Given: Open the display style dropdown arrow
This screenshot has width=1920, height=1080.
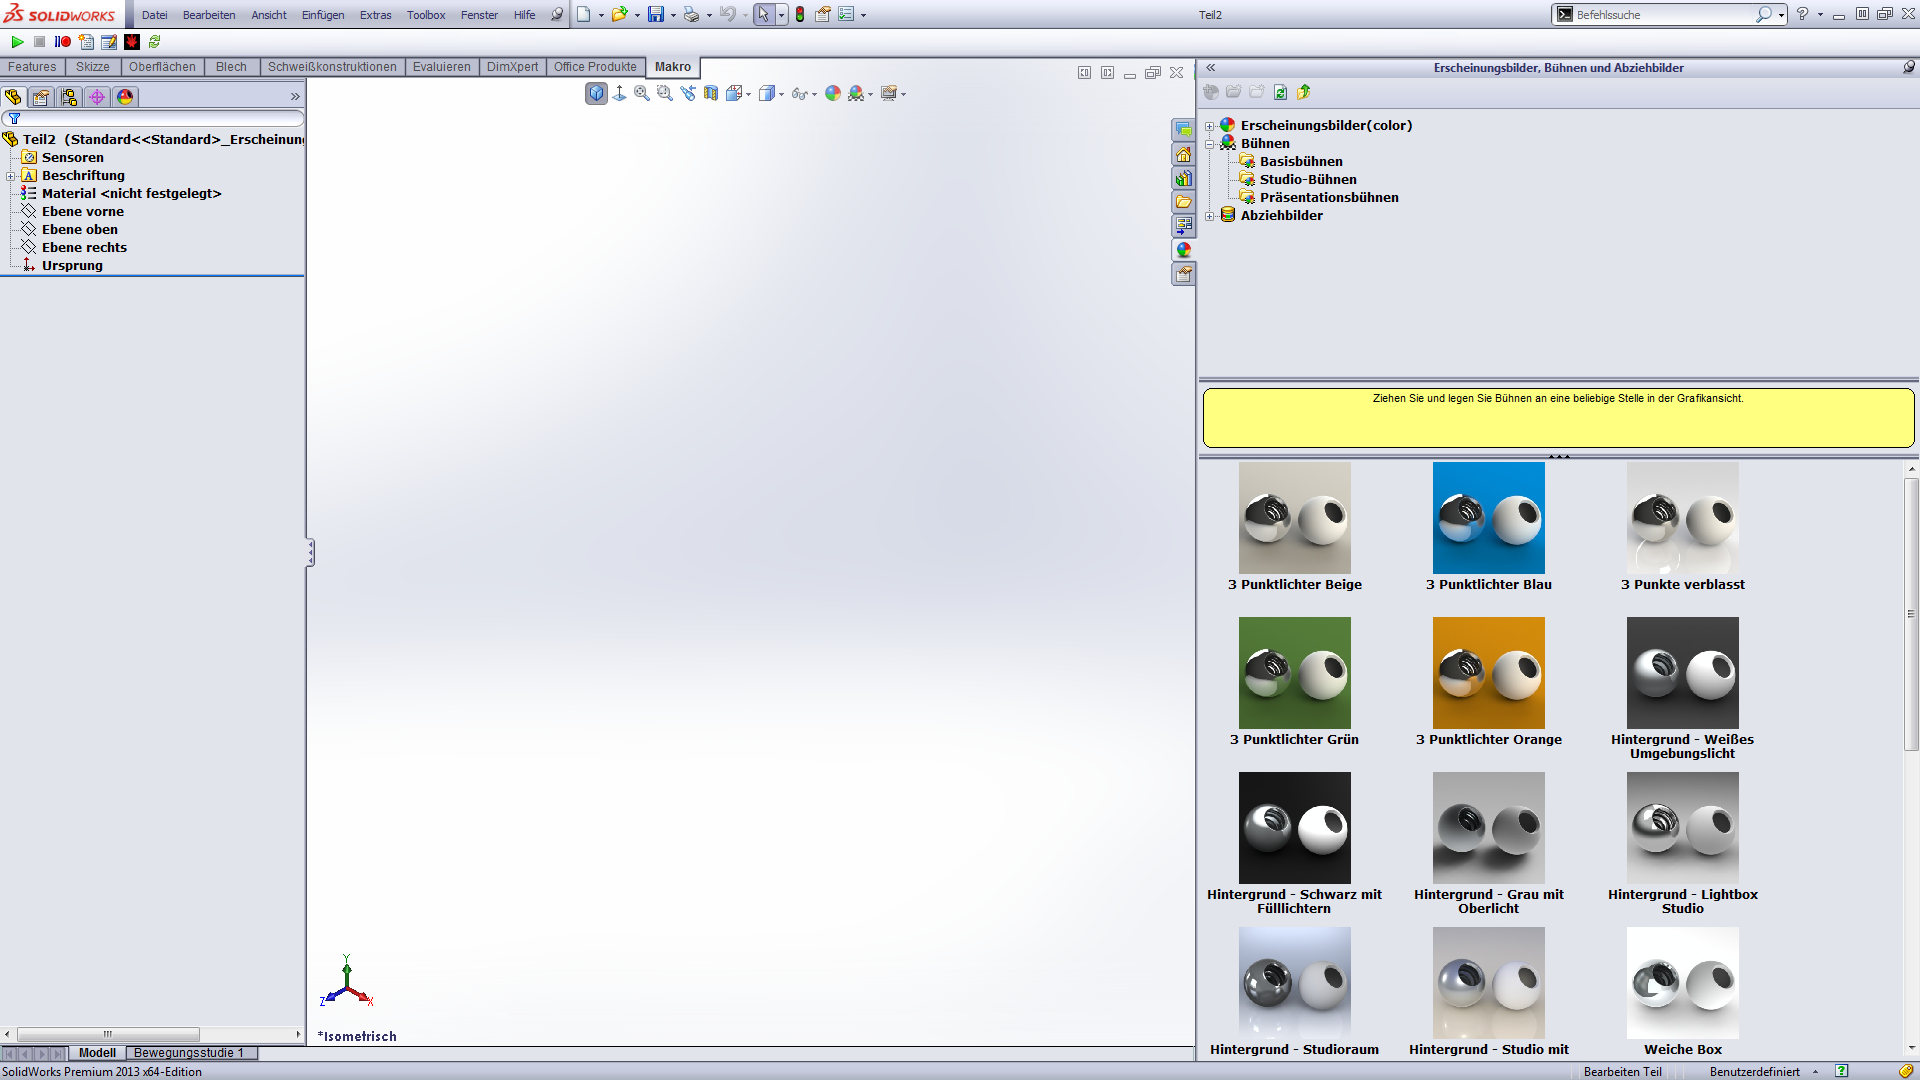Looking at the screenshot, I should [781, 94].
